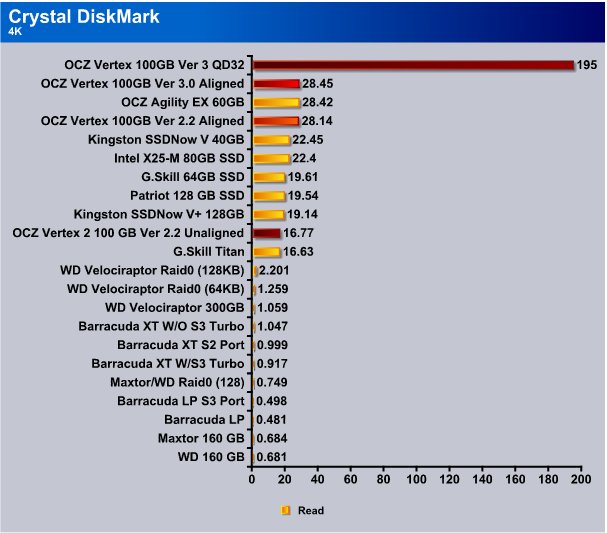This screenshot has height=533, width=607.
Task: Select WD Velociraptor Raid0 (64KB) label
Action: pos(156,289)
